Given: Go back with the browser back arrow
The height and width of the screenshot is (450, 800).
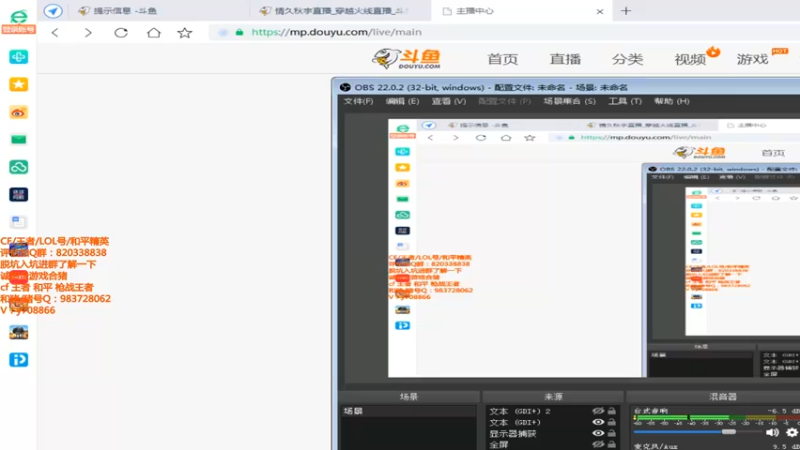Looking at the screenshot, I should (55, 33).
